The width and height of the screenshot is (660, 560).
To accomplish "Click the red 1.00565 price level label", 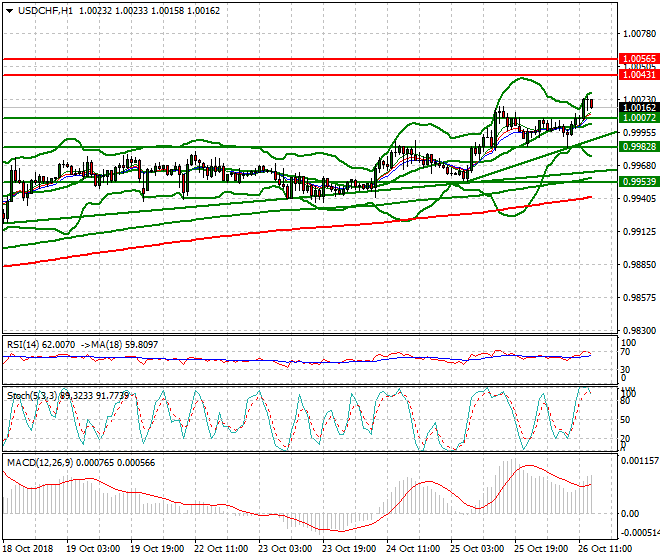I will click(639, 59).
